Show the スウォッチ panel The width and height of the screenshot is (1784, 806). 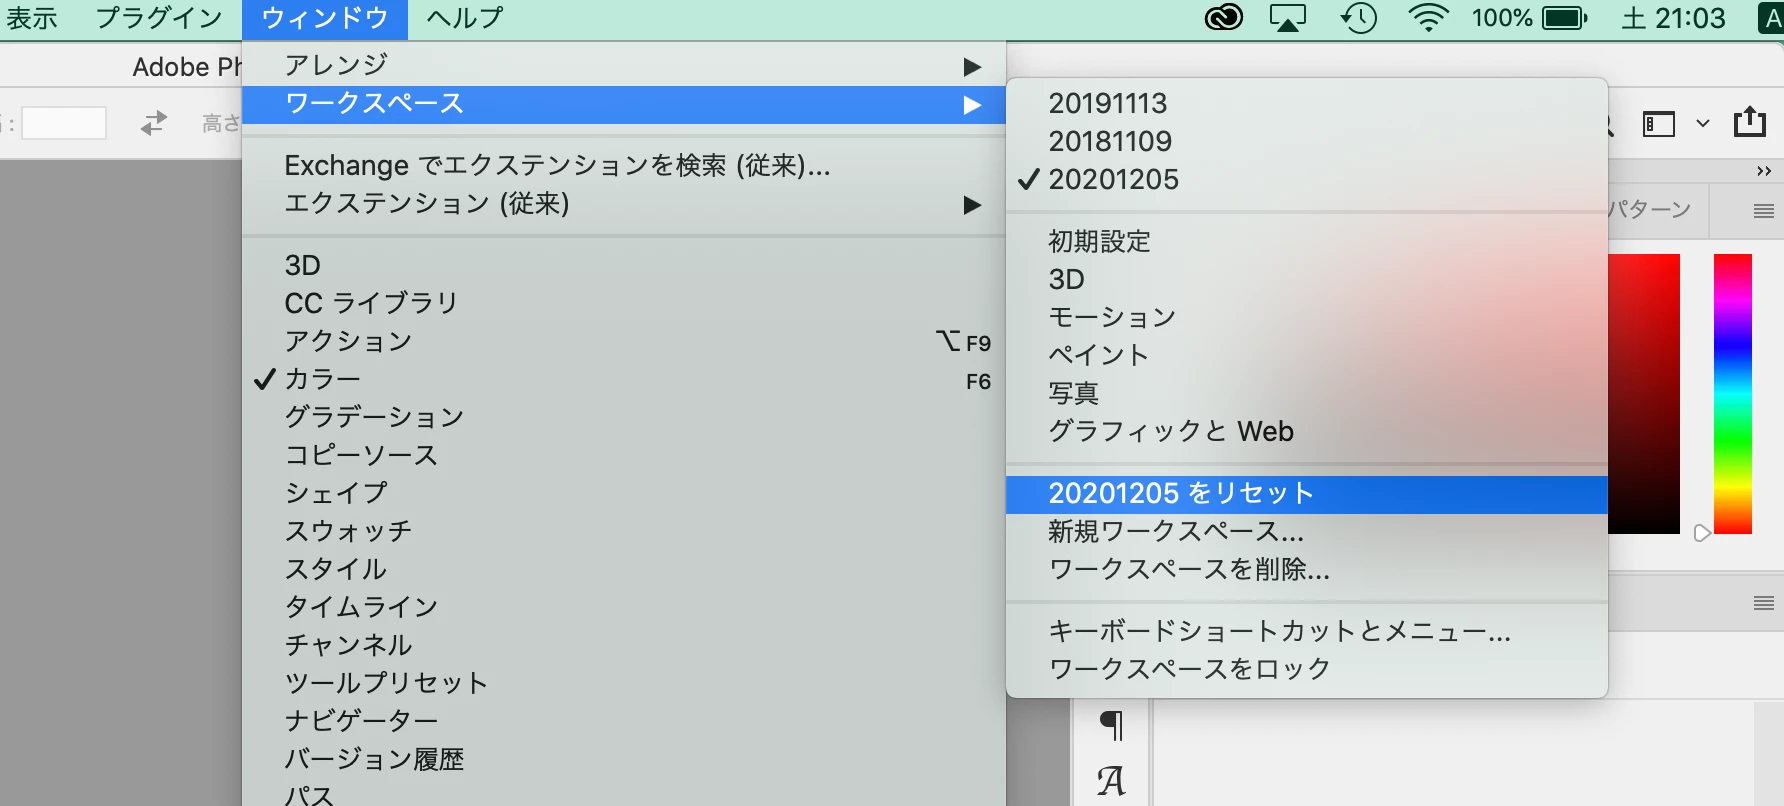[624, 532]
